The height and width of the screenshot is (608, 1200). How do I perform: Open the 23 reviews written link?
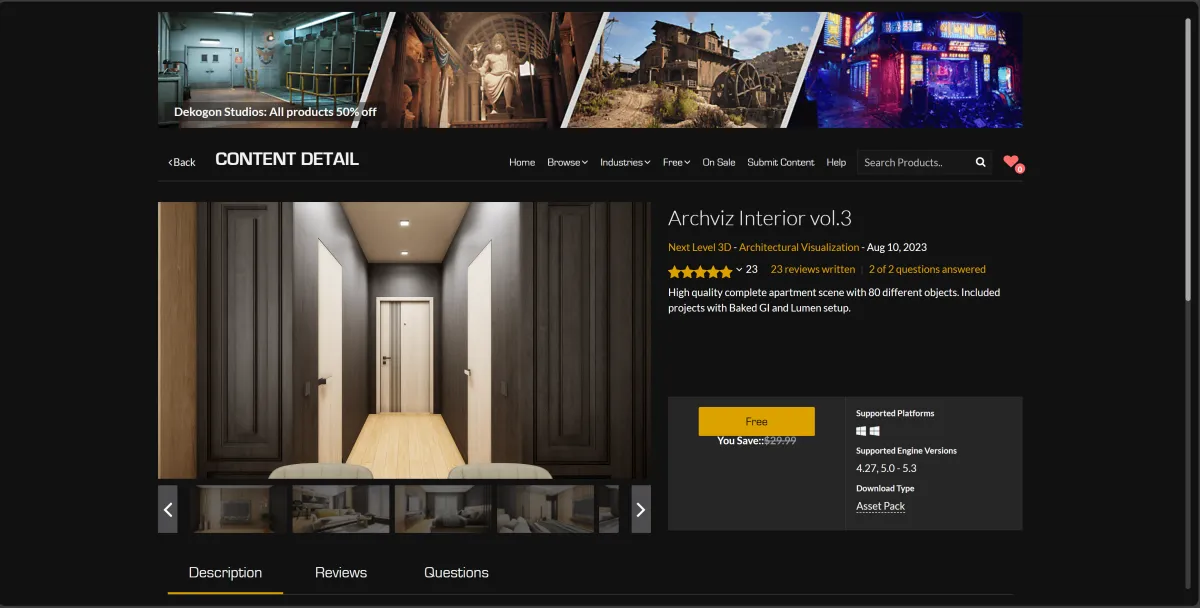click(813, 269)
